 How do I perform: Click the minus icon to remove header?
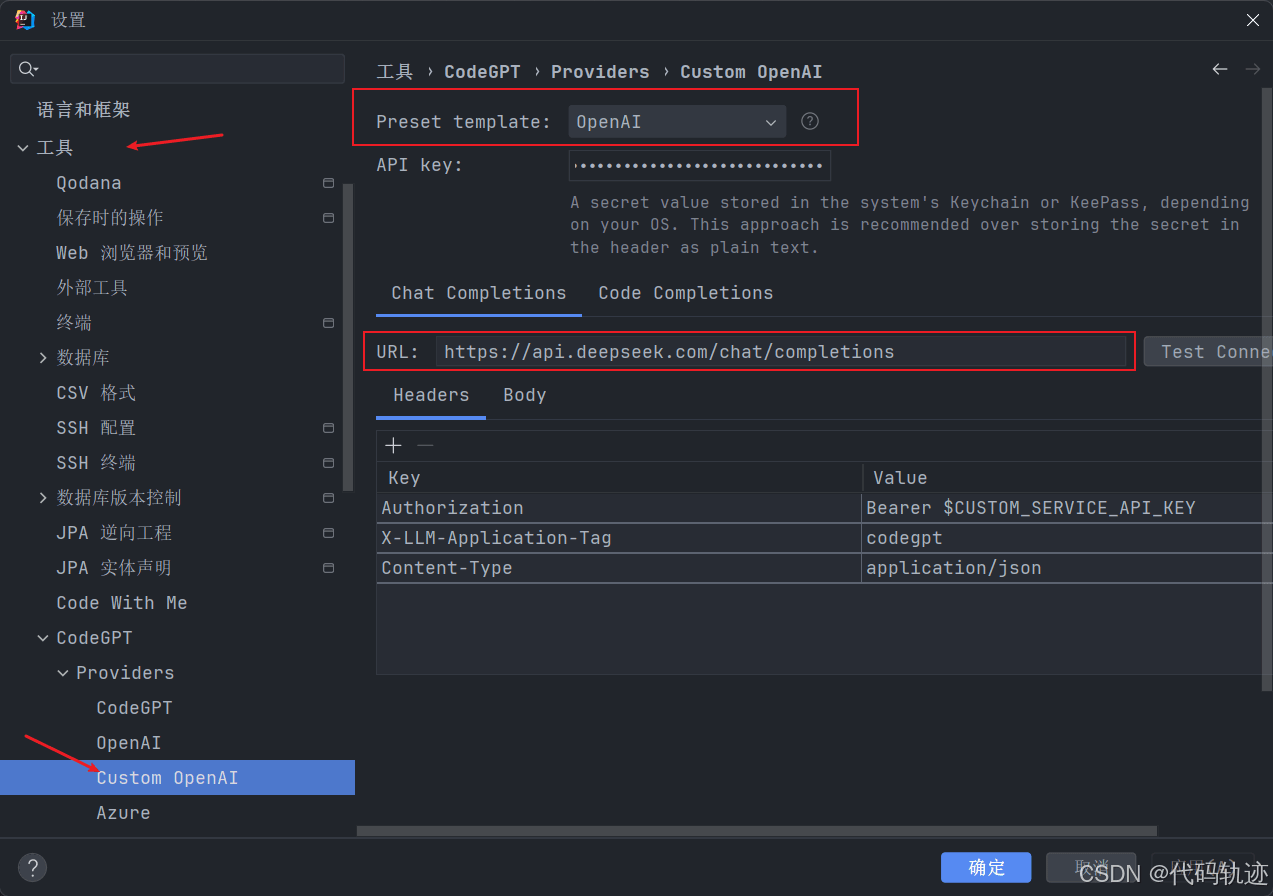click(425, 445)
